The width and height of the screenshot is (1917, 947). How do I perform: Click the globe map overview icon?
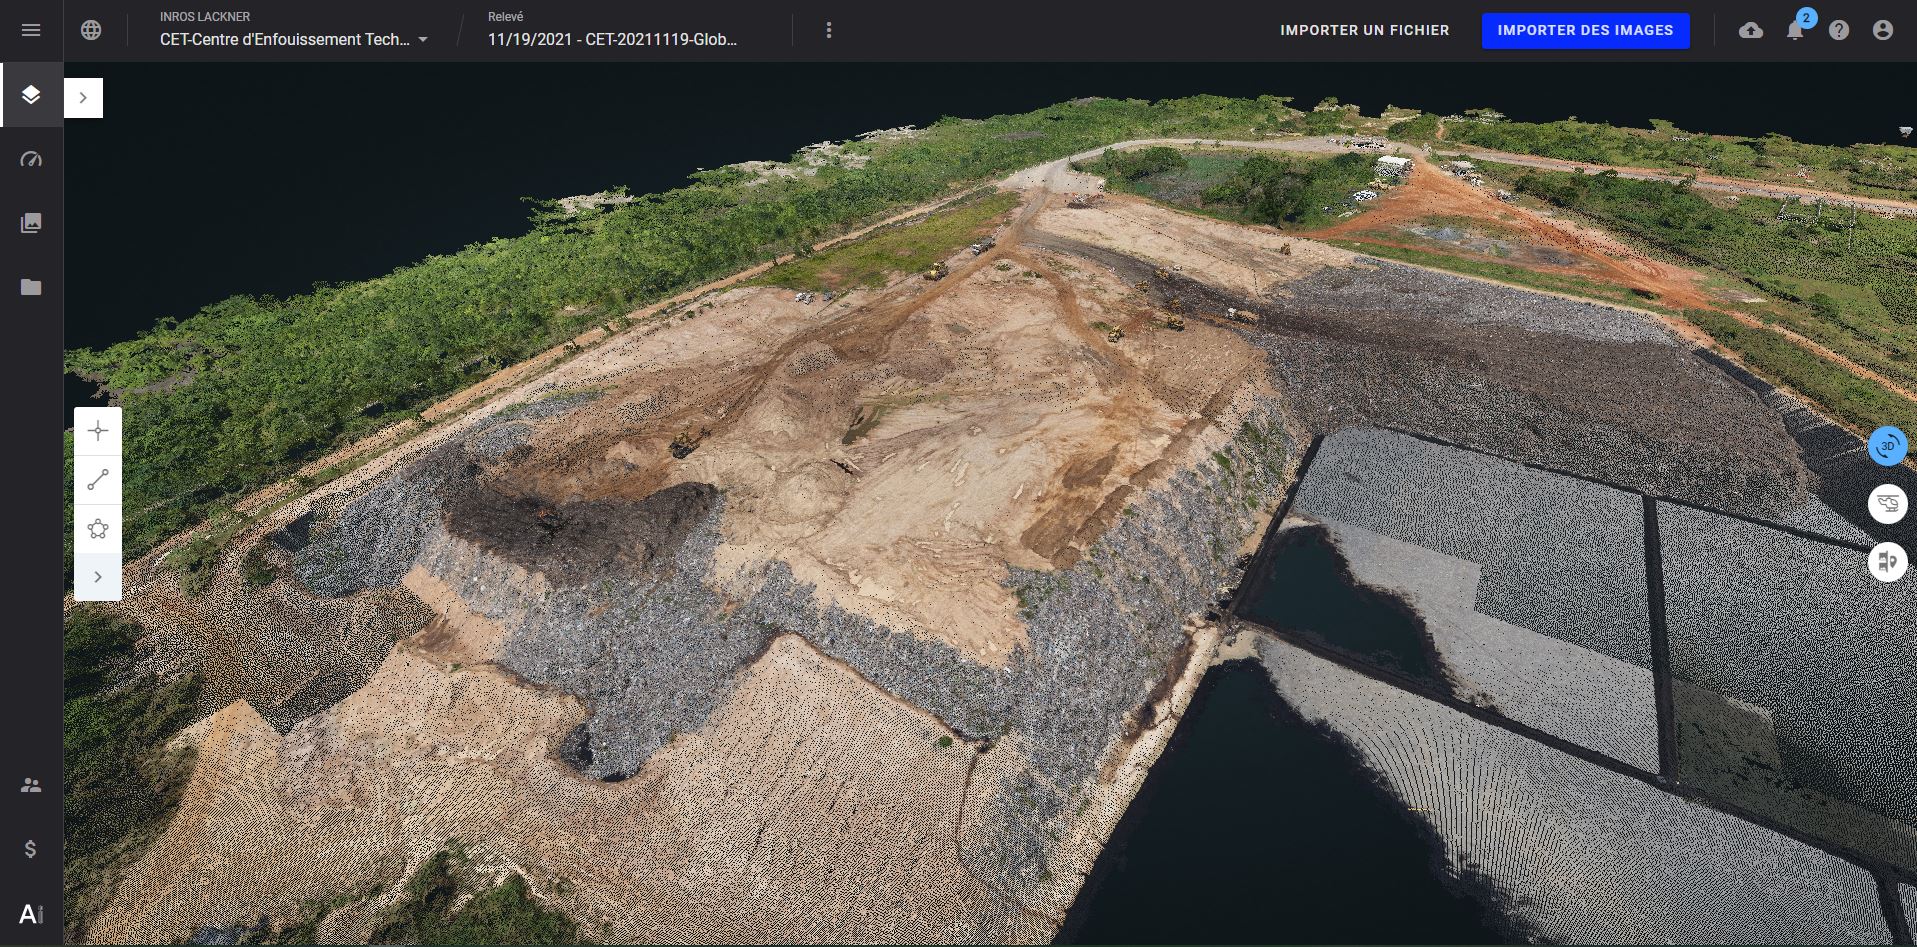[x=91, y=30]
